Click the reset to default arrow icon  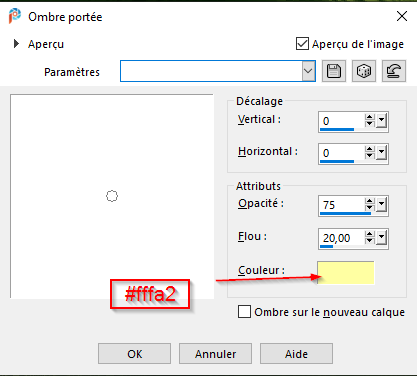[394, 71]
